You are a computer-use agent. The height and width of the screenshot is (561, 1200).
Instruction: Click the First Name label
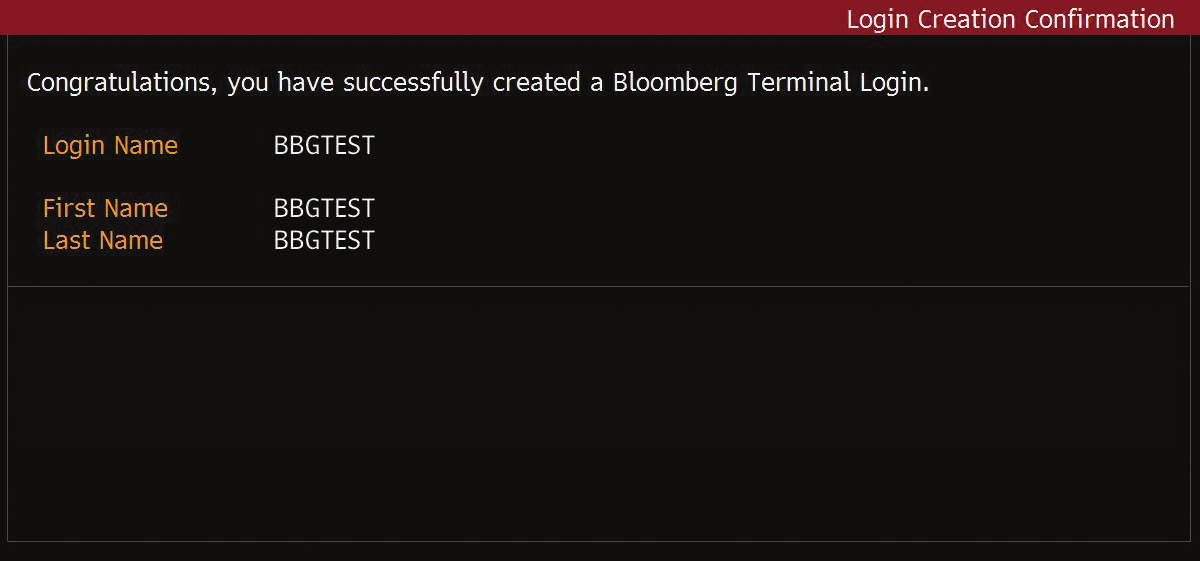tap(105, 208)
